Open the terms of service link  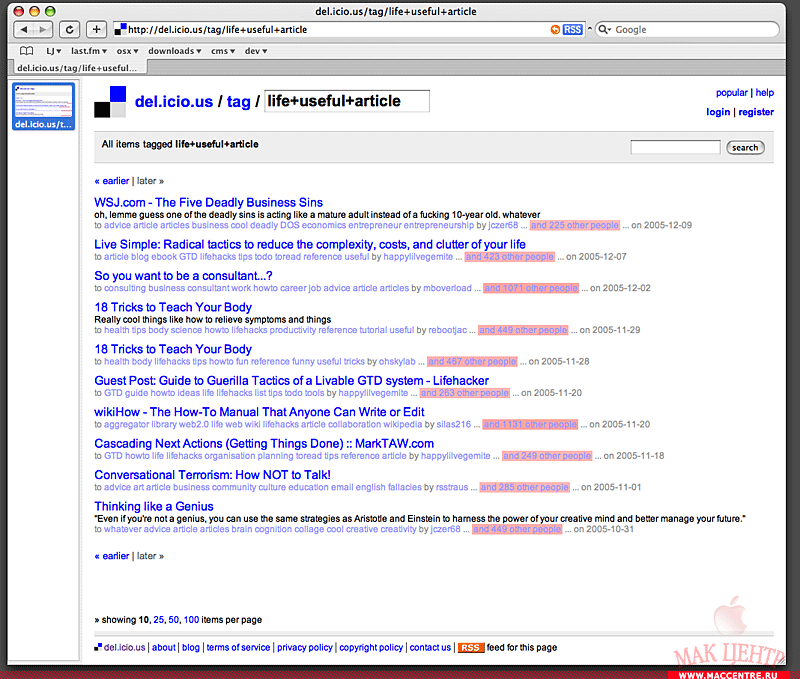pyautogui.click(x=238, y=647)
